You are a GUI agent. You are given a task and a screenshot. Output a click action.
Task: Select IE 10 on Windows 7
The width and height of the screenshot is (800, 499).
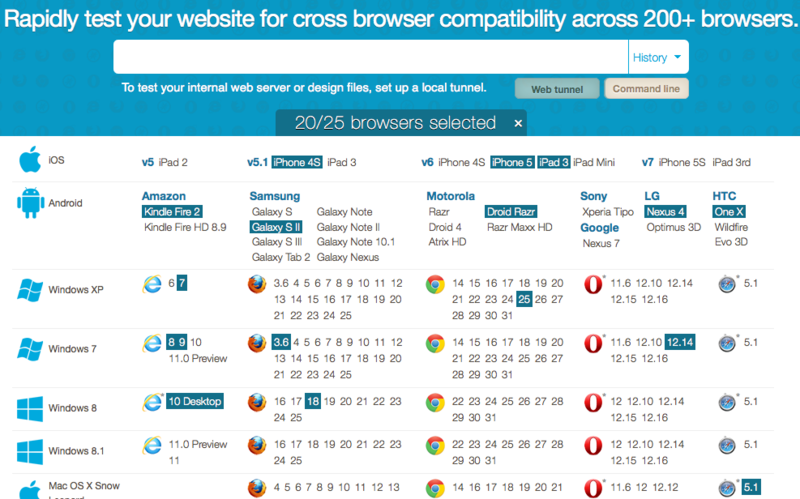tap(196, 342)
